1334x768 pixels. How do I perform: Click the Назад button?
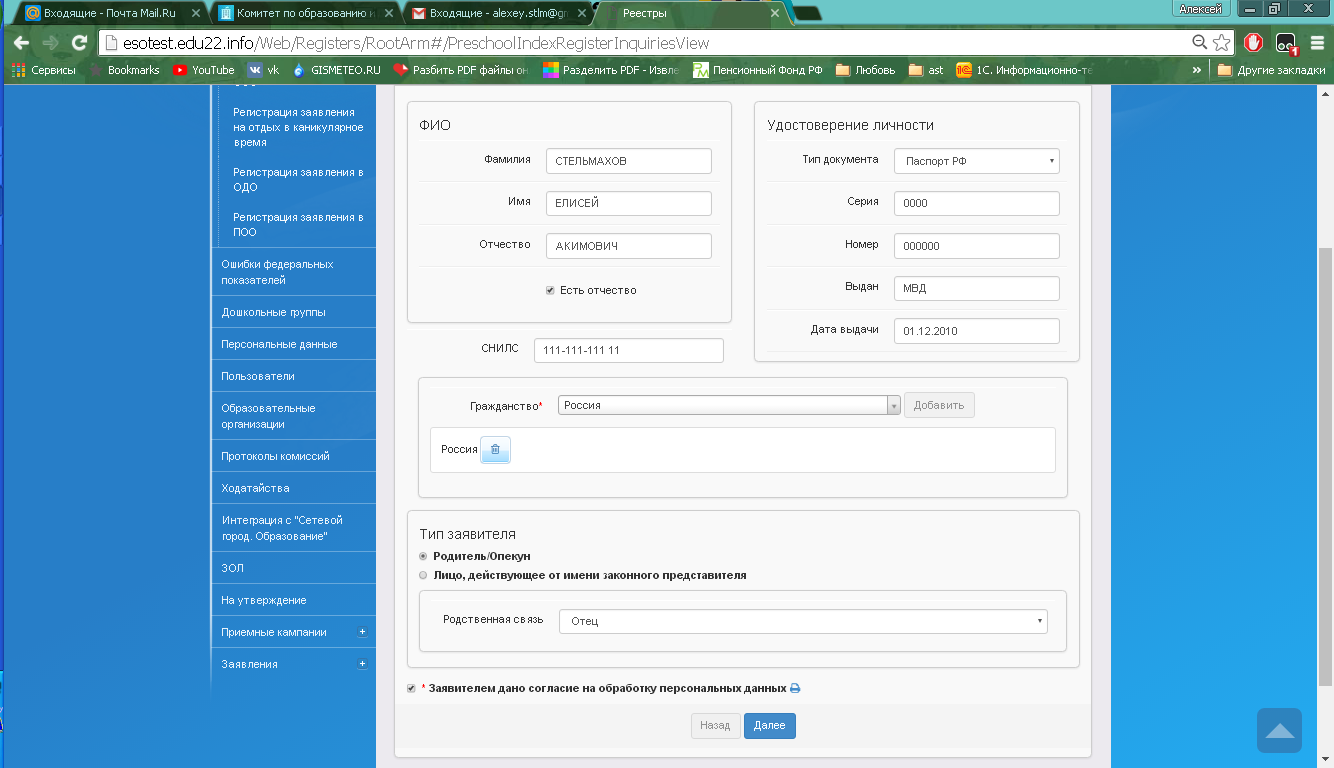click(716, 726)
